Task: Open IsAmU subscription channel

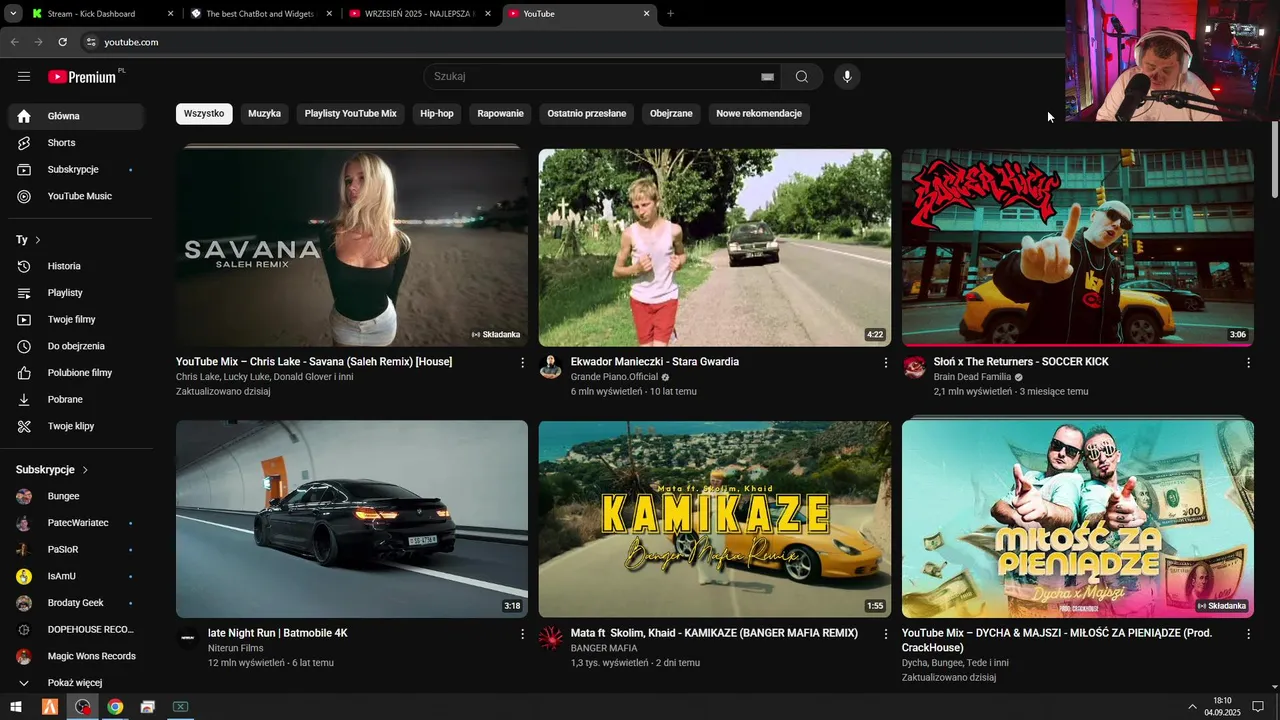Action: coord(76,577)
